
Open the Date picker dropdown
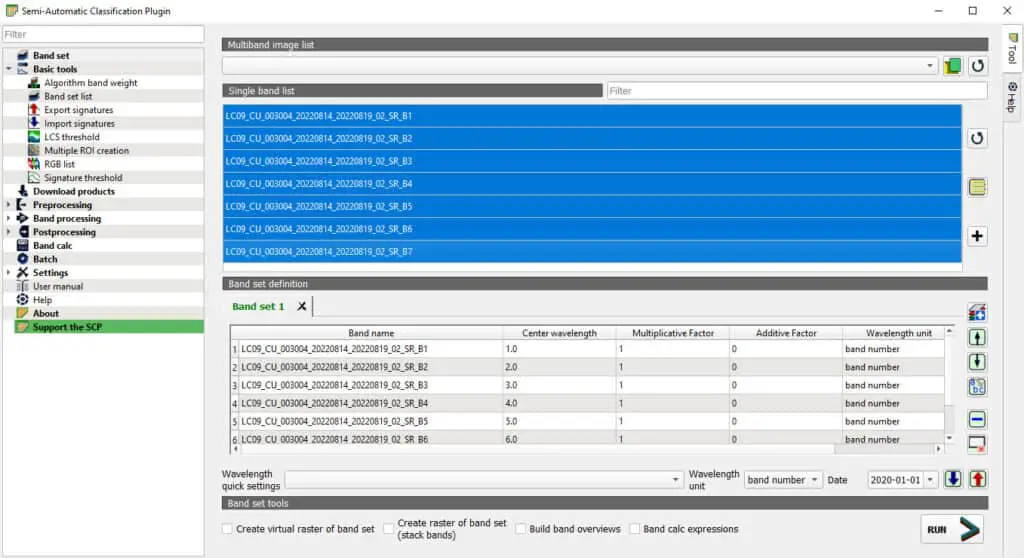930,480
